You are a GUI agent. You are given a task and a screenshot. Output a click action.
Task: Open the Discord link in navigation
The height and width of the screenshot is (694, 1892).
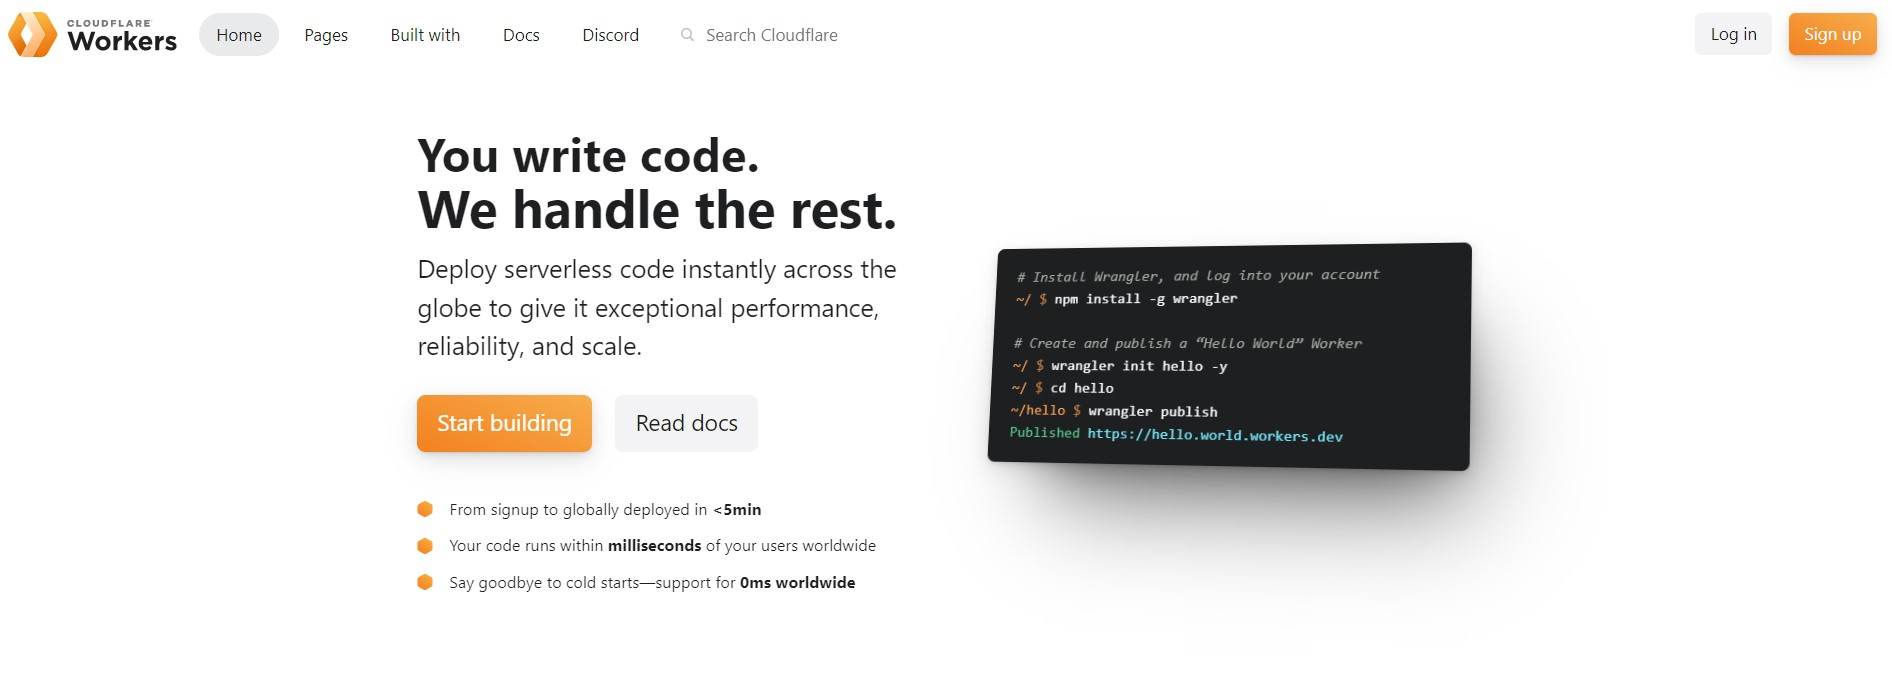point(610,35)
